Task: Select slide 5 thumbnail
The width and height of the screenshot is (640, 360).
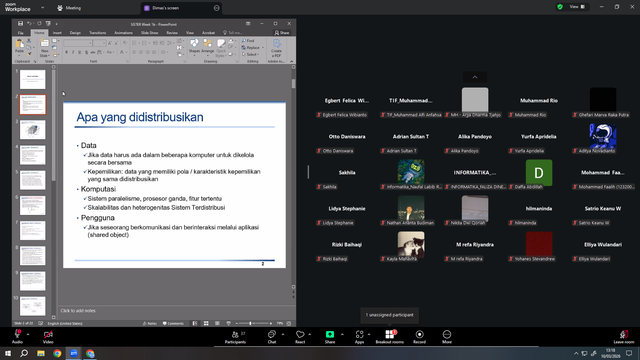Action: click(x=33, y=180)
